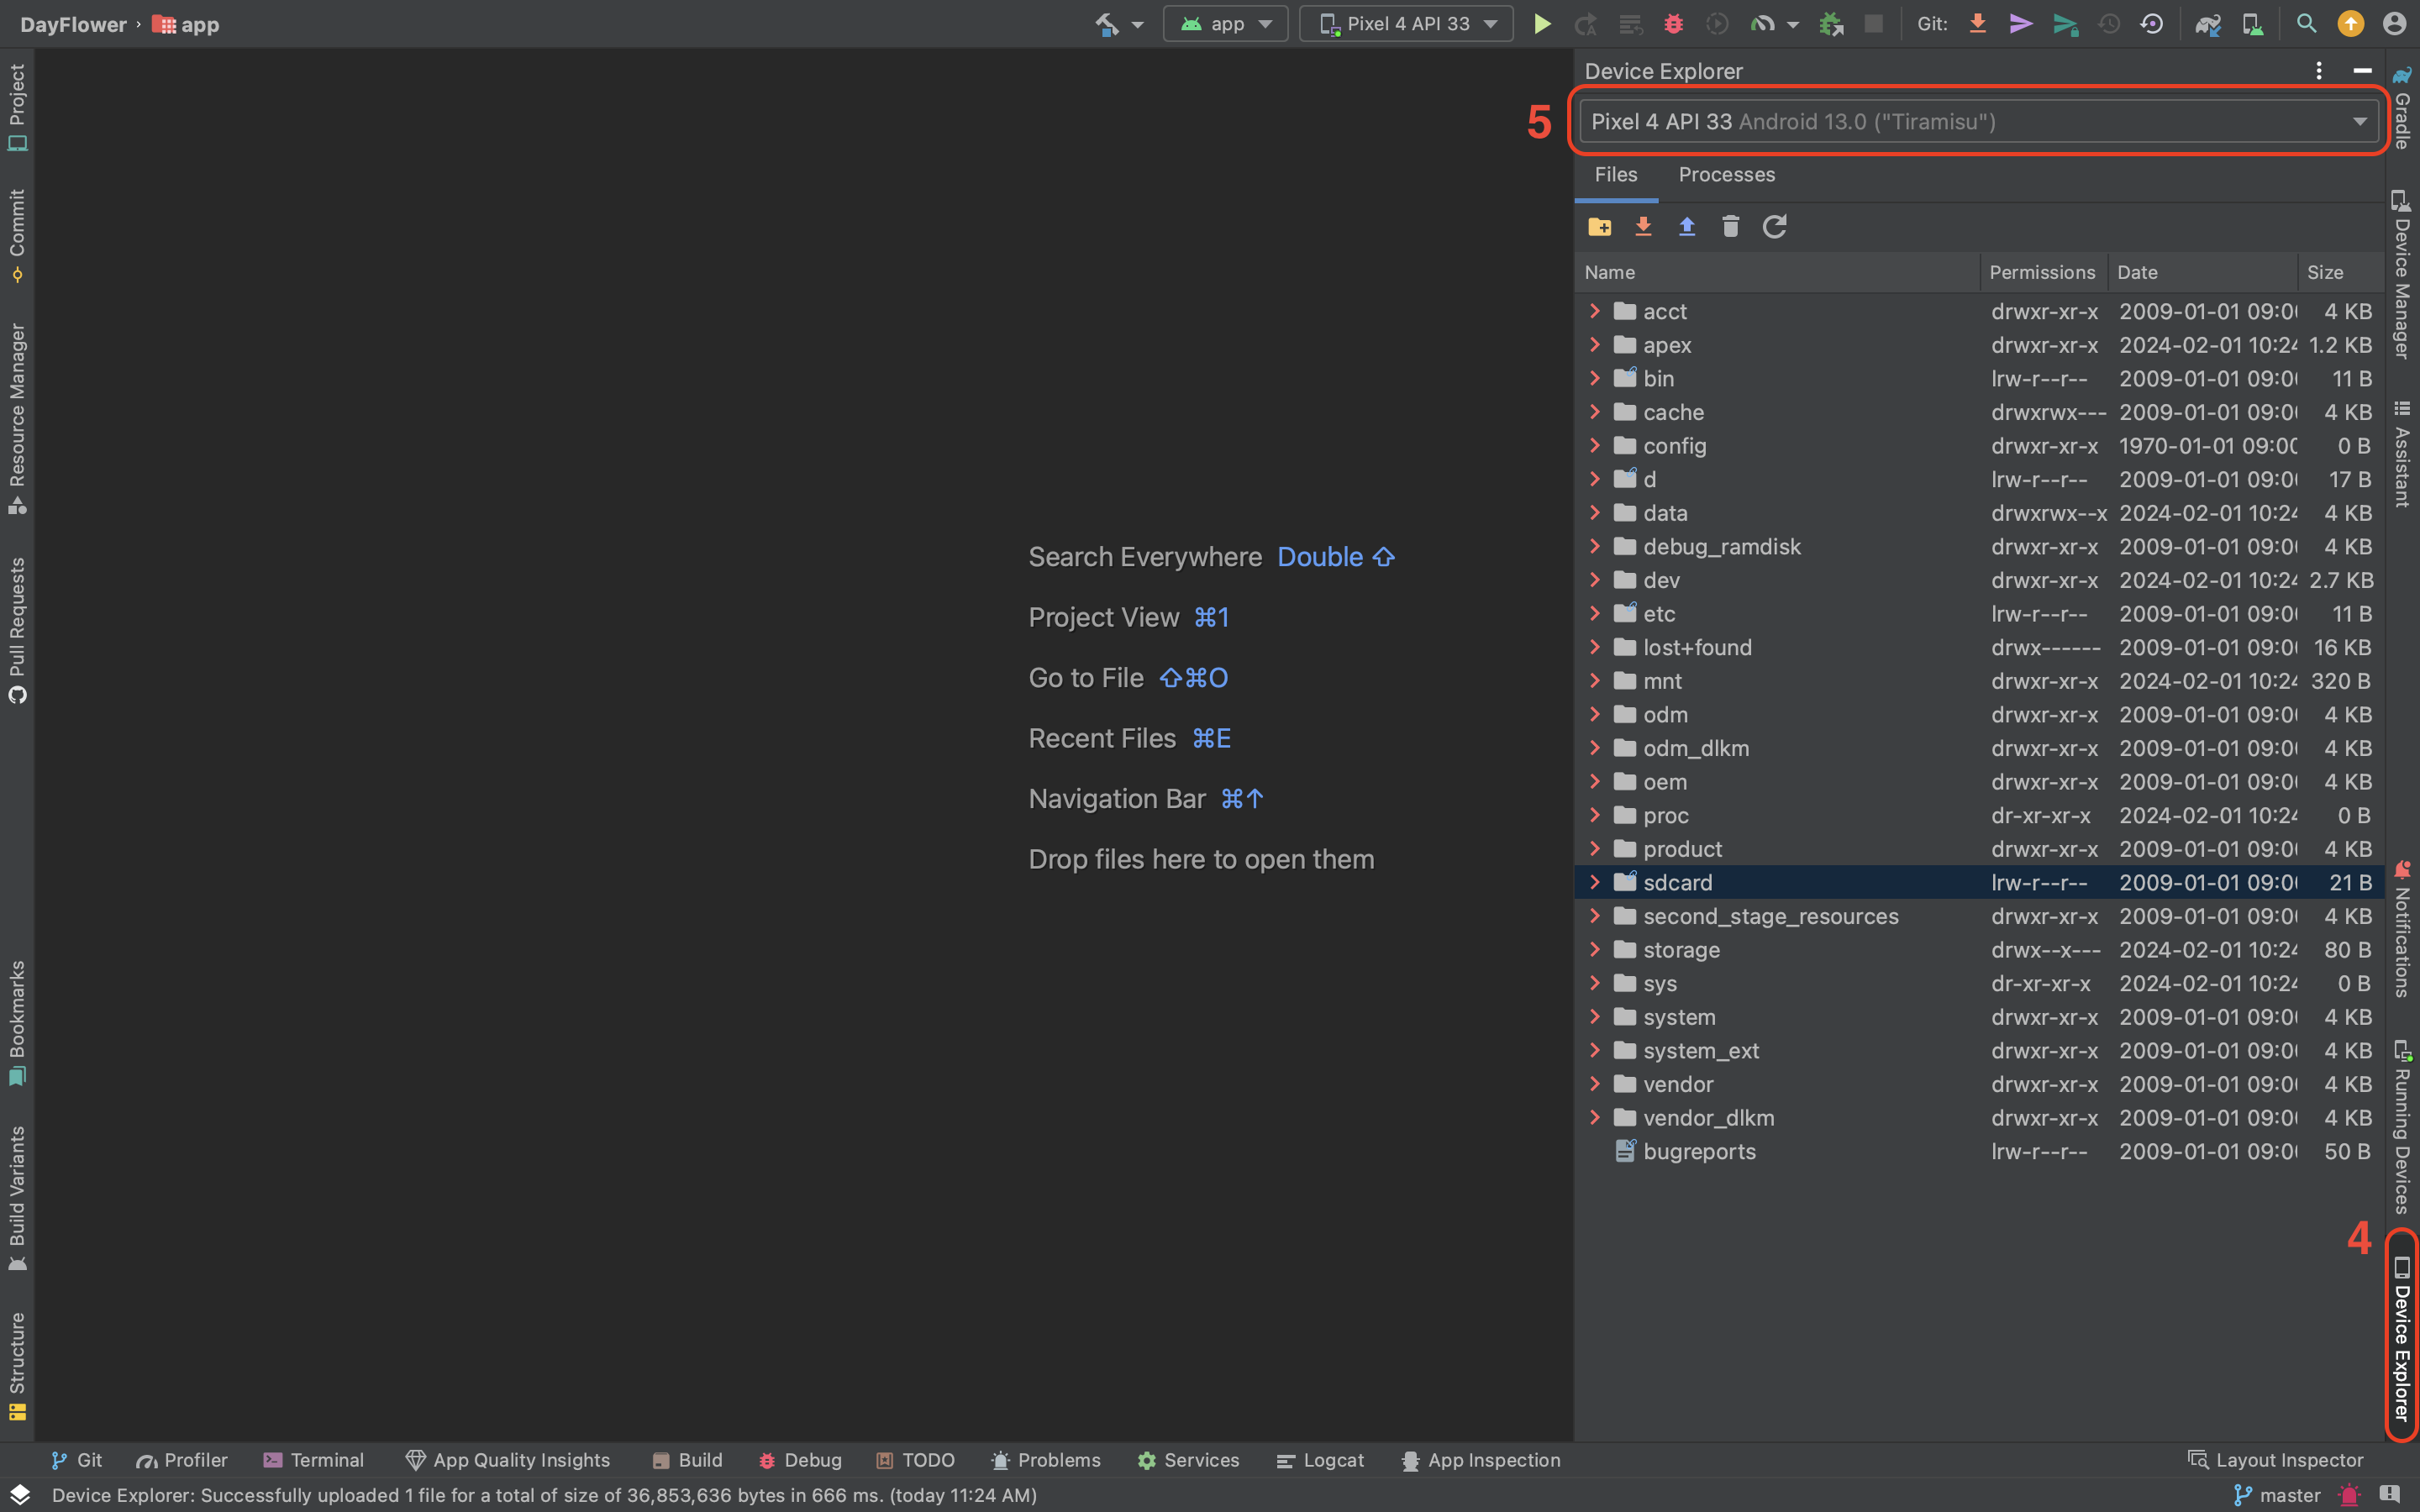Click the search magnifier icon in top toolbar
Image resolution: width=2420 pixels, height=1512 pixels.
[x=2306, y=24]
